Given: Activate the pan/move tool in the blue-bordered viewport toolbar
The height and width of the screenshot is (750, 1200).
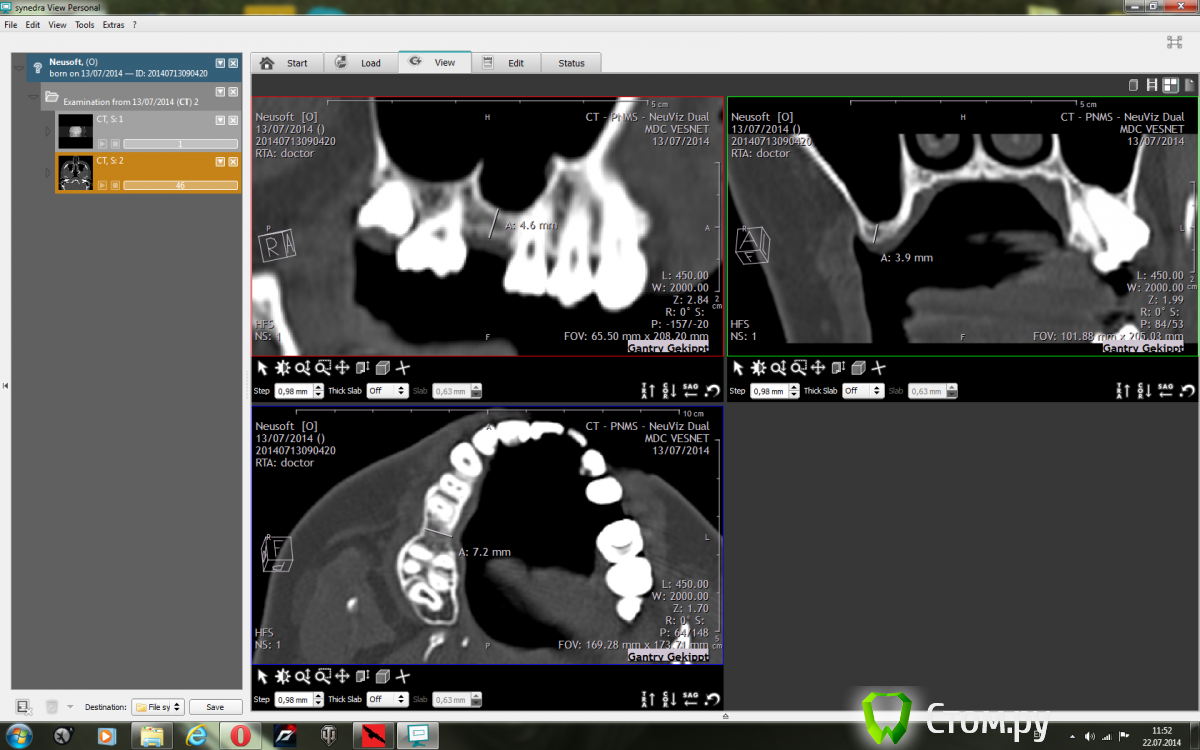Looking at the screenshot, I should (342, 676).
